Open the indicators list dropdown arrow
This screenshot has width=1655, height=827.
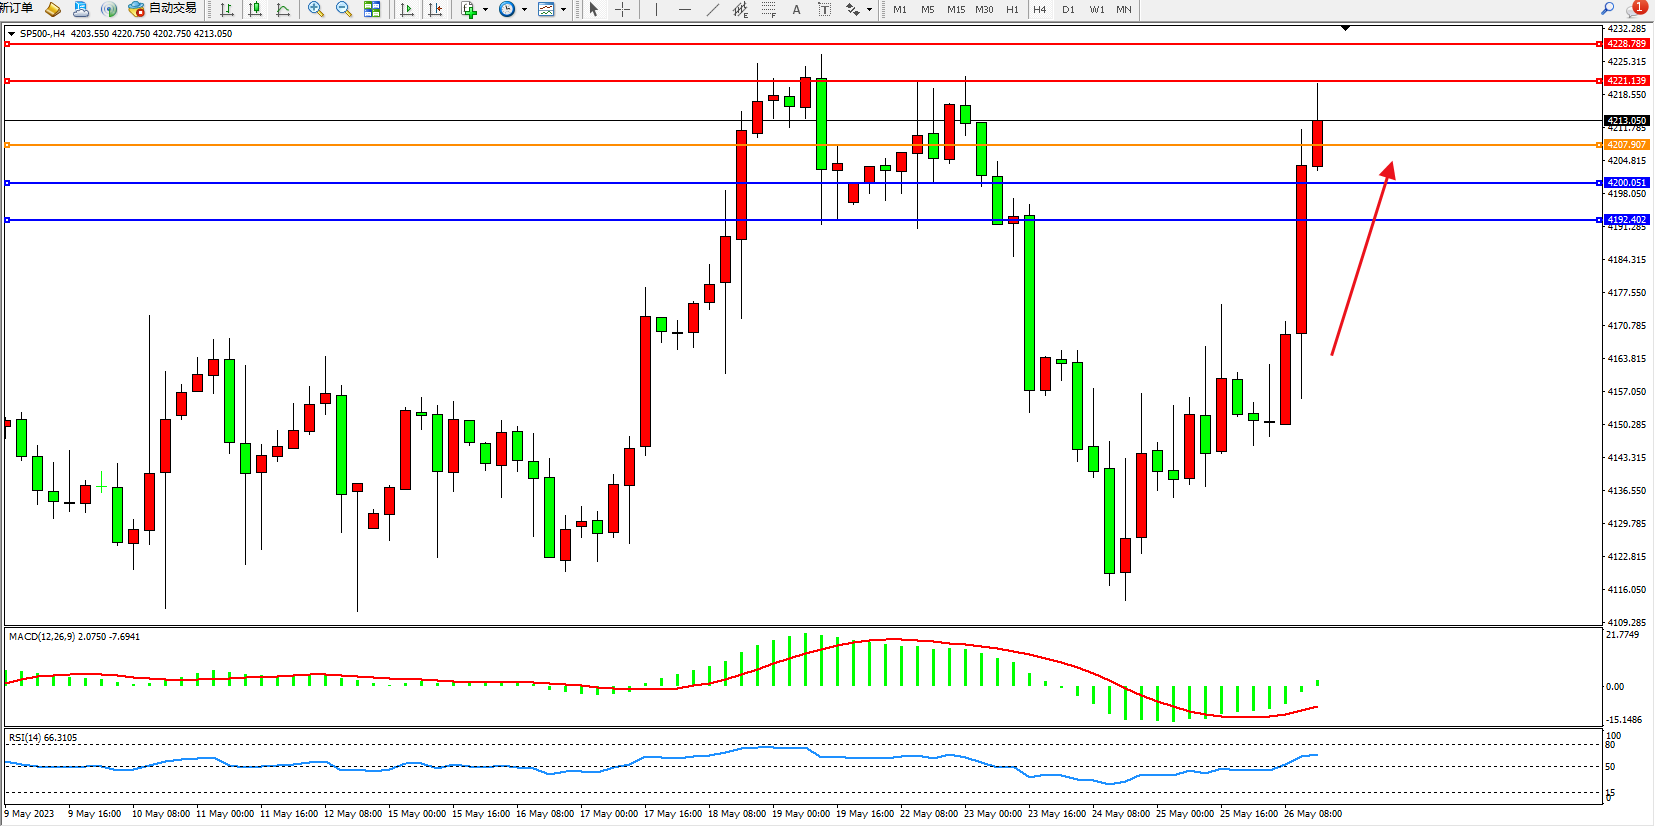[x=486, y=10]
